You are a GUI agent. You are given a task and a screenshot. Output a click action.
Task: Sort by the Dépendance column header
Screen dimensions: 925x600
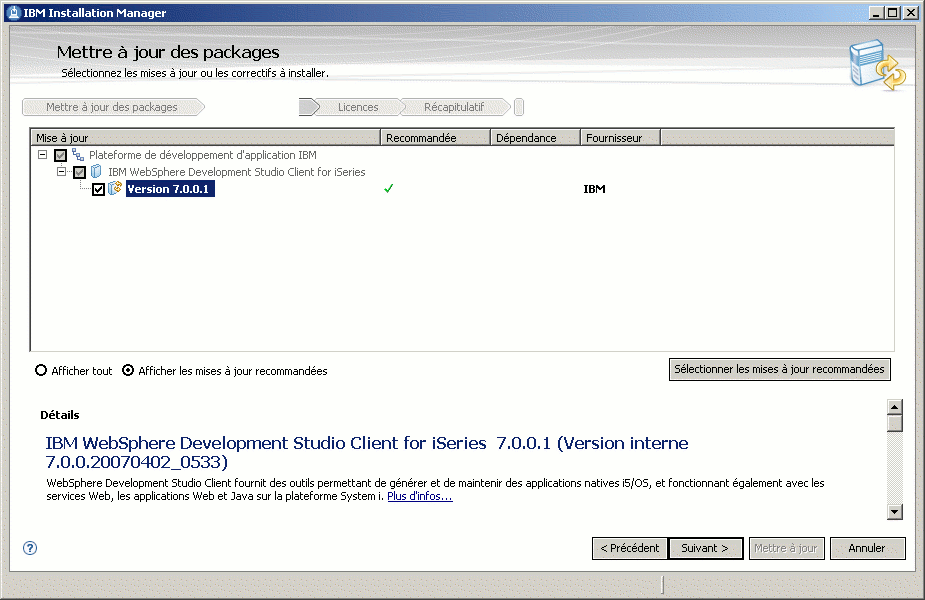coord(536,137)
